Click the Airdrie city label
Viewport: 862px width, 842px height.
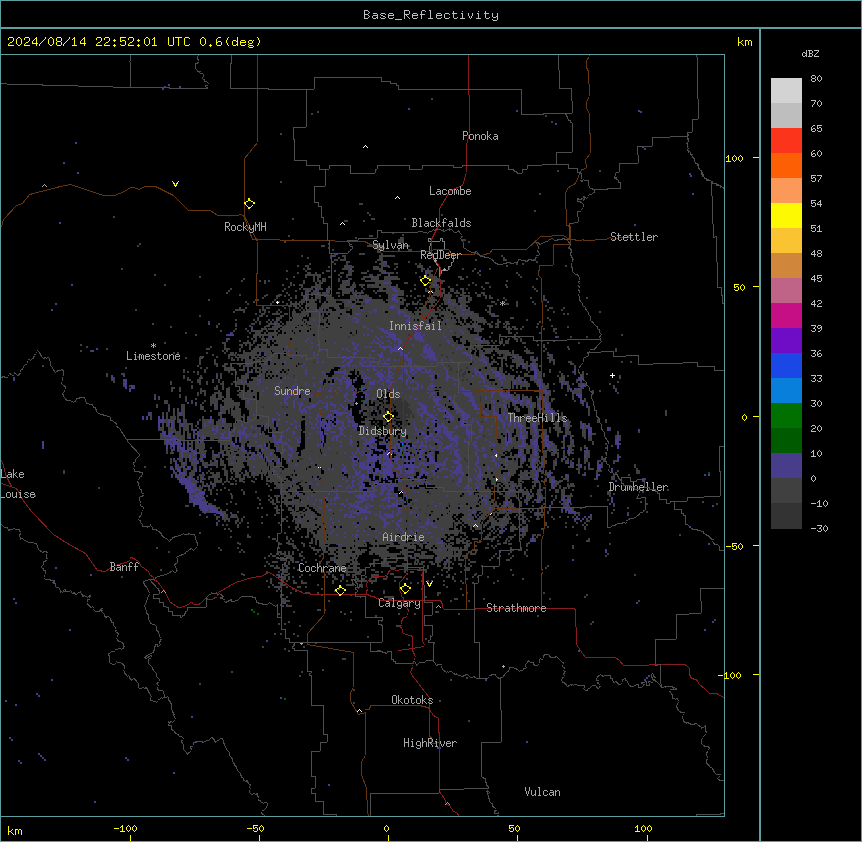point(404,537)
